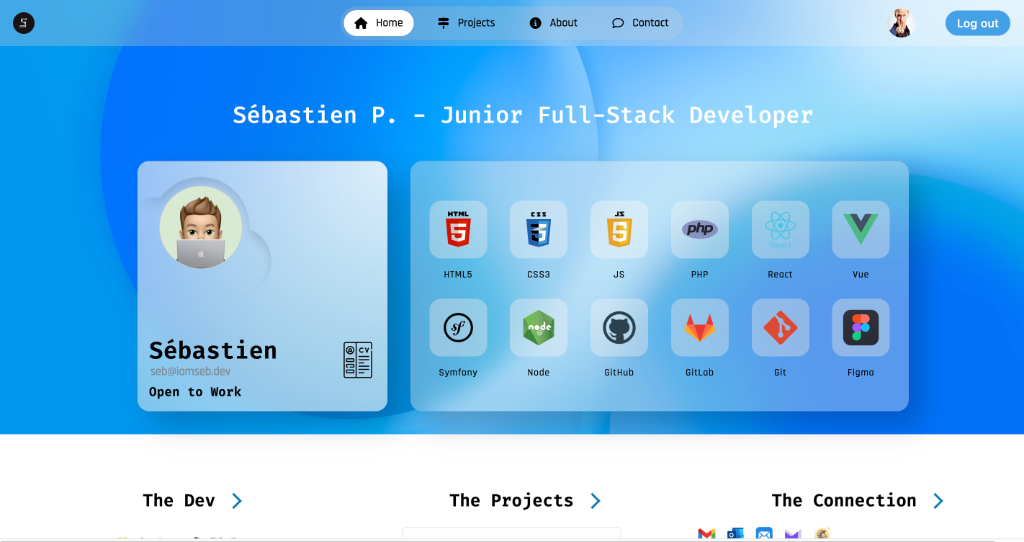Click the home glyph in Home tab
This screenshot has height=542, width=1024.
pos(360,24)
